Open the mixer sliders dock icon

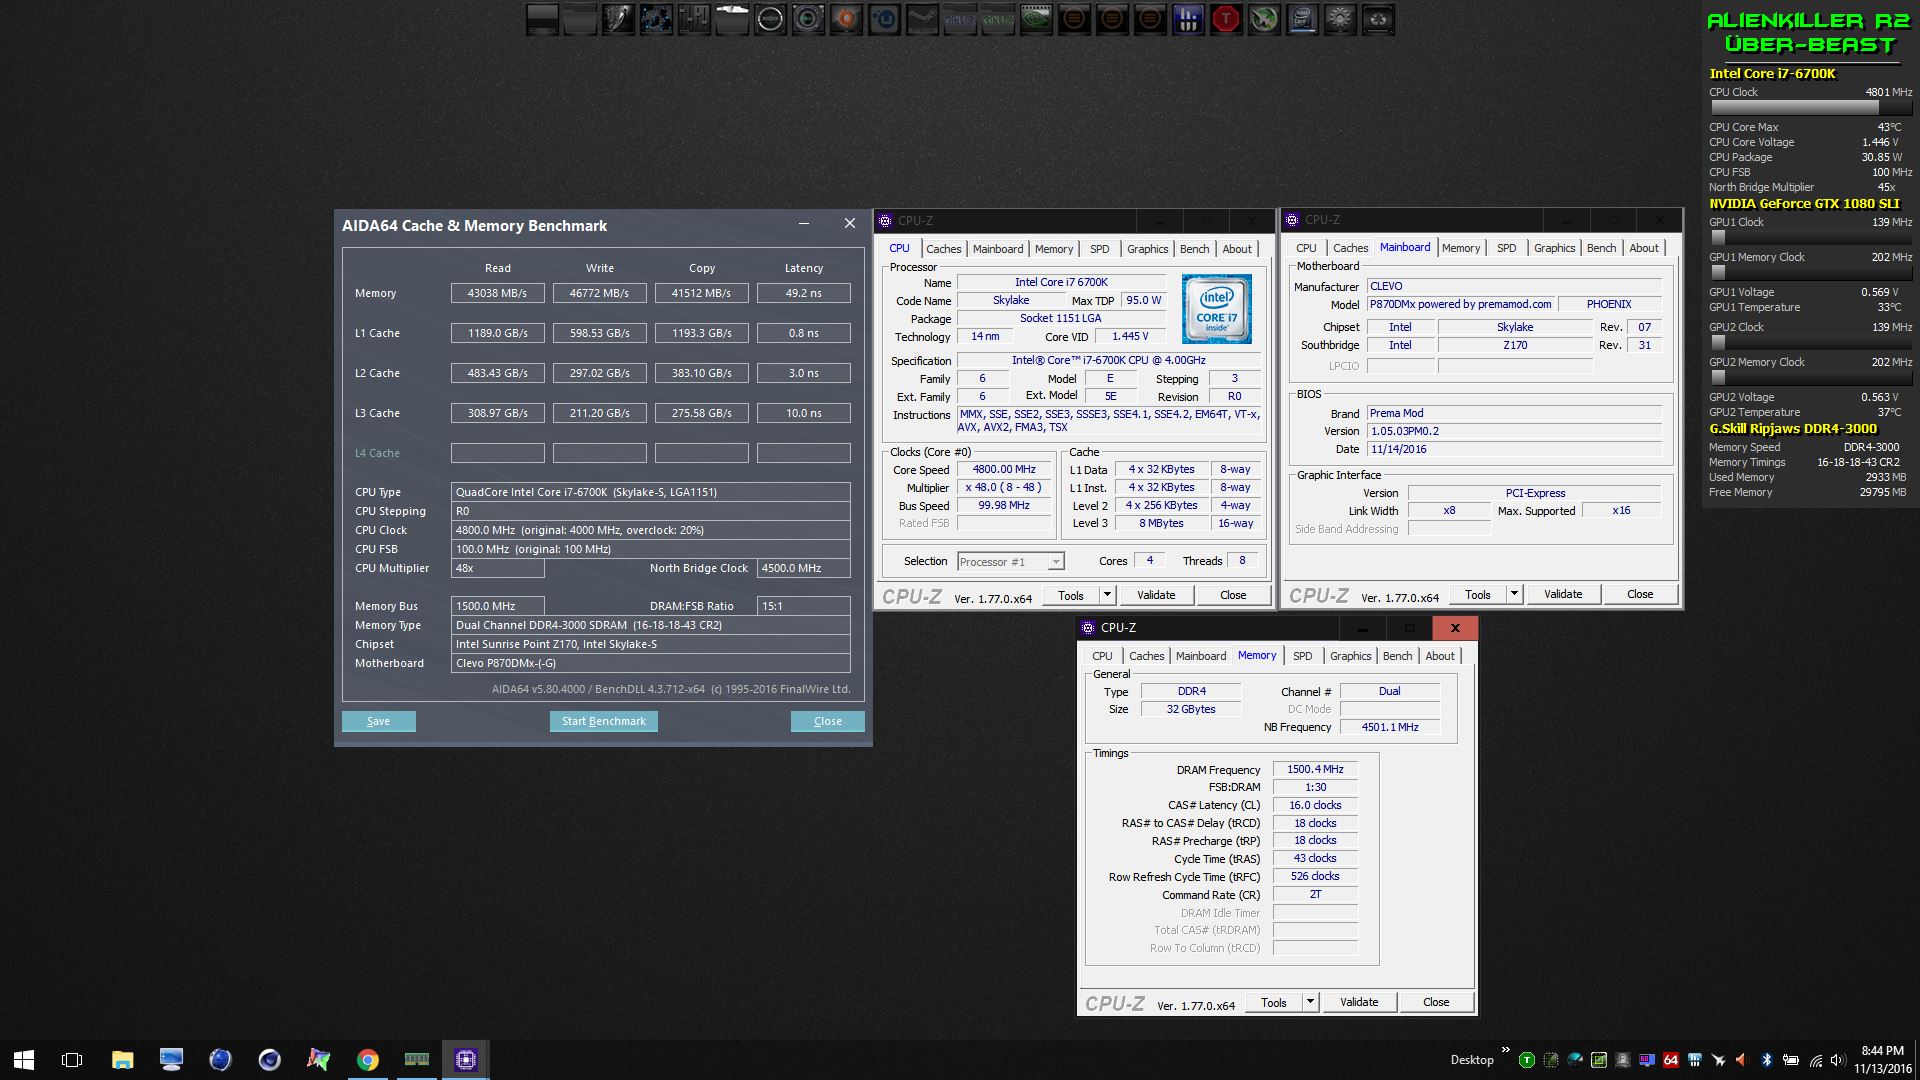point(694,19)
